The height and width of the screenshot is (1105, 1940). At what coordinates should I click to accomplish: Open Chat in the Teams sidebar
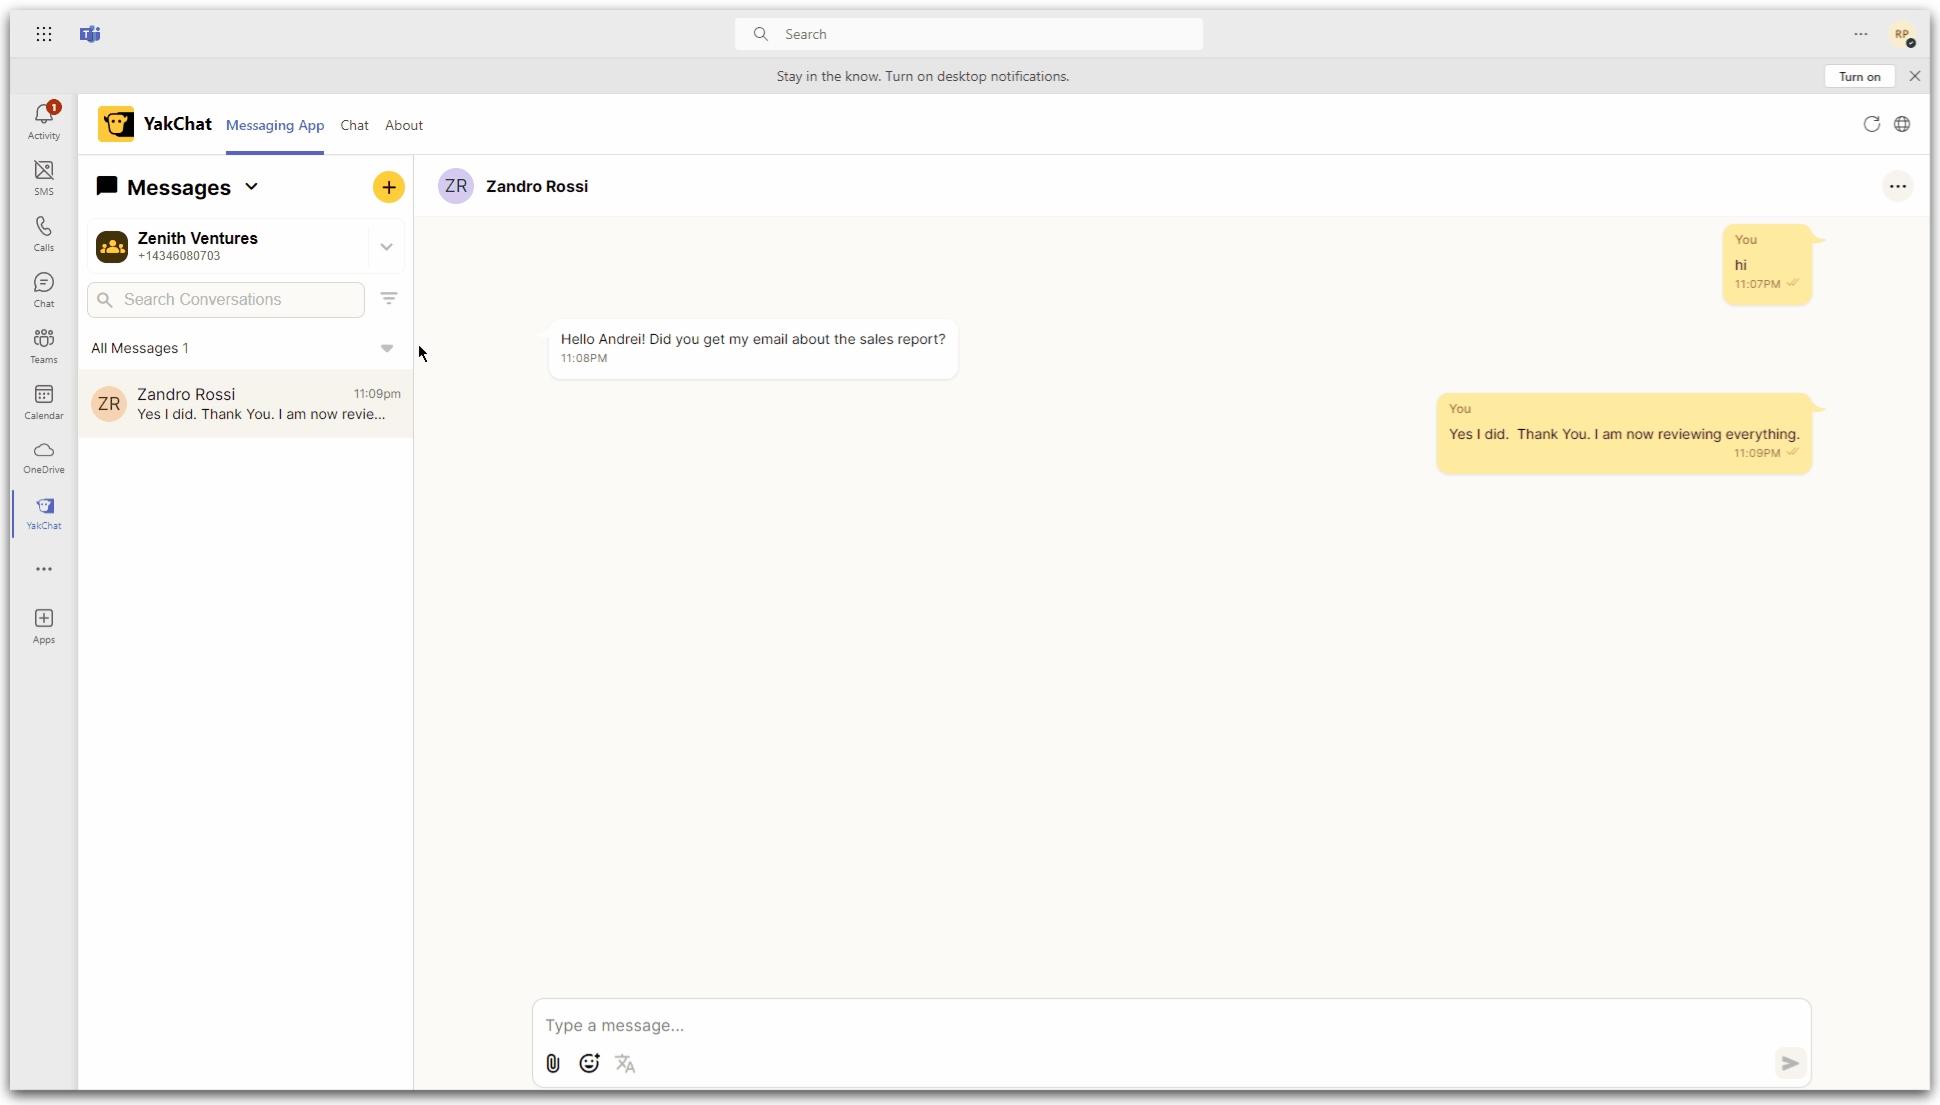click(x=44, y=290)
